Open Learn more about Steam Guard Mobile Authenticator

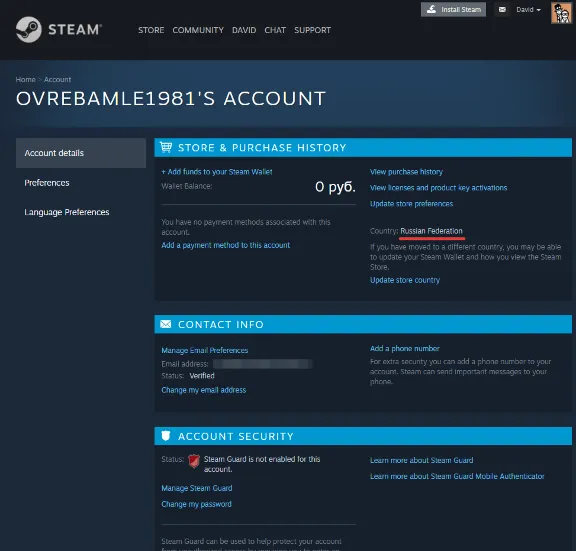(x=457, y=476)
